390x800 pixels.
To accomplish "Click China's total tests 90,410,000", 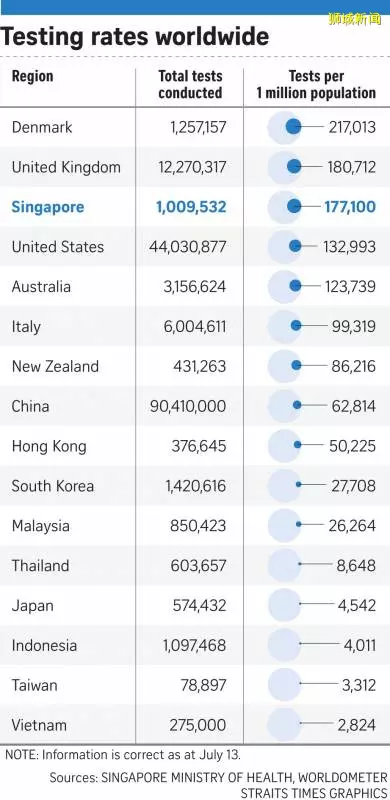I will click(188, 406).
